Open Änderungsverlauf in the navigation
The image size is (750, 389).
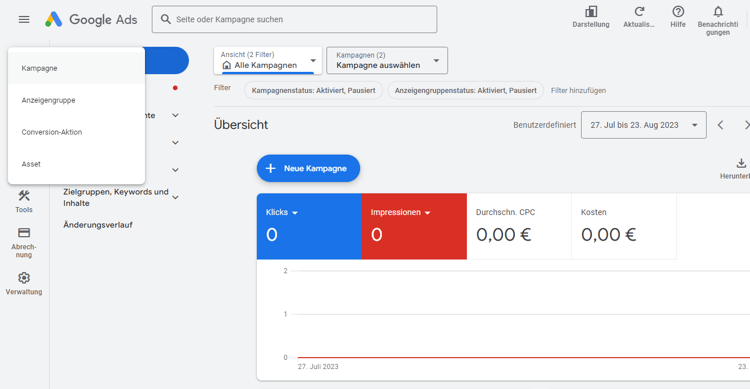pyautogui.click(x=98, y=225)
